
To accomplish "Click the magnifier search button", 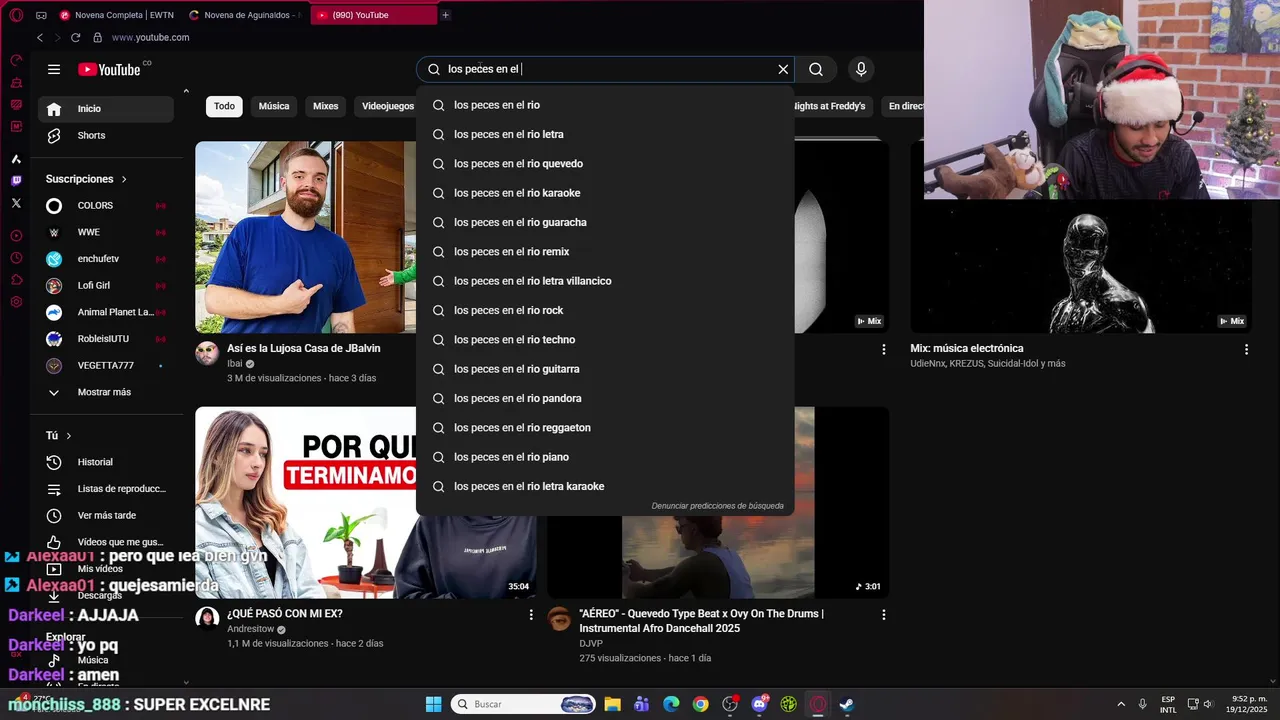I will pos(816,69).
